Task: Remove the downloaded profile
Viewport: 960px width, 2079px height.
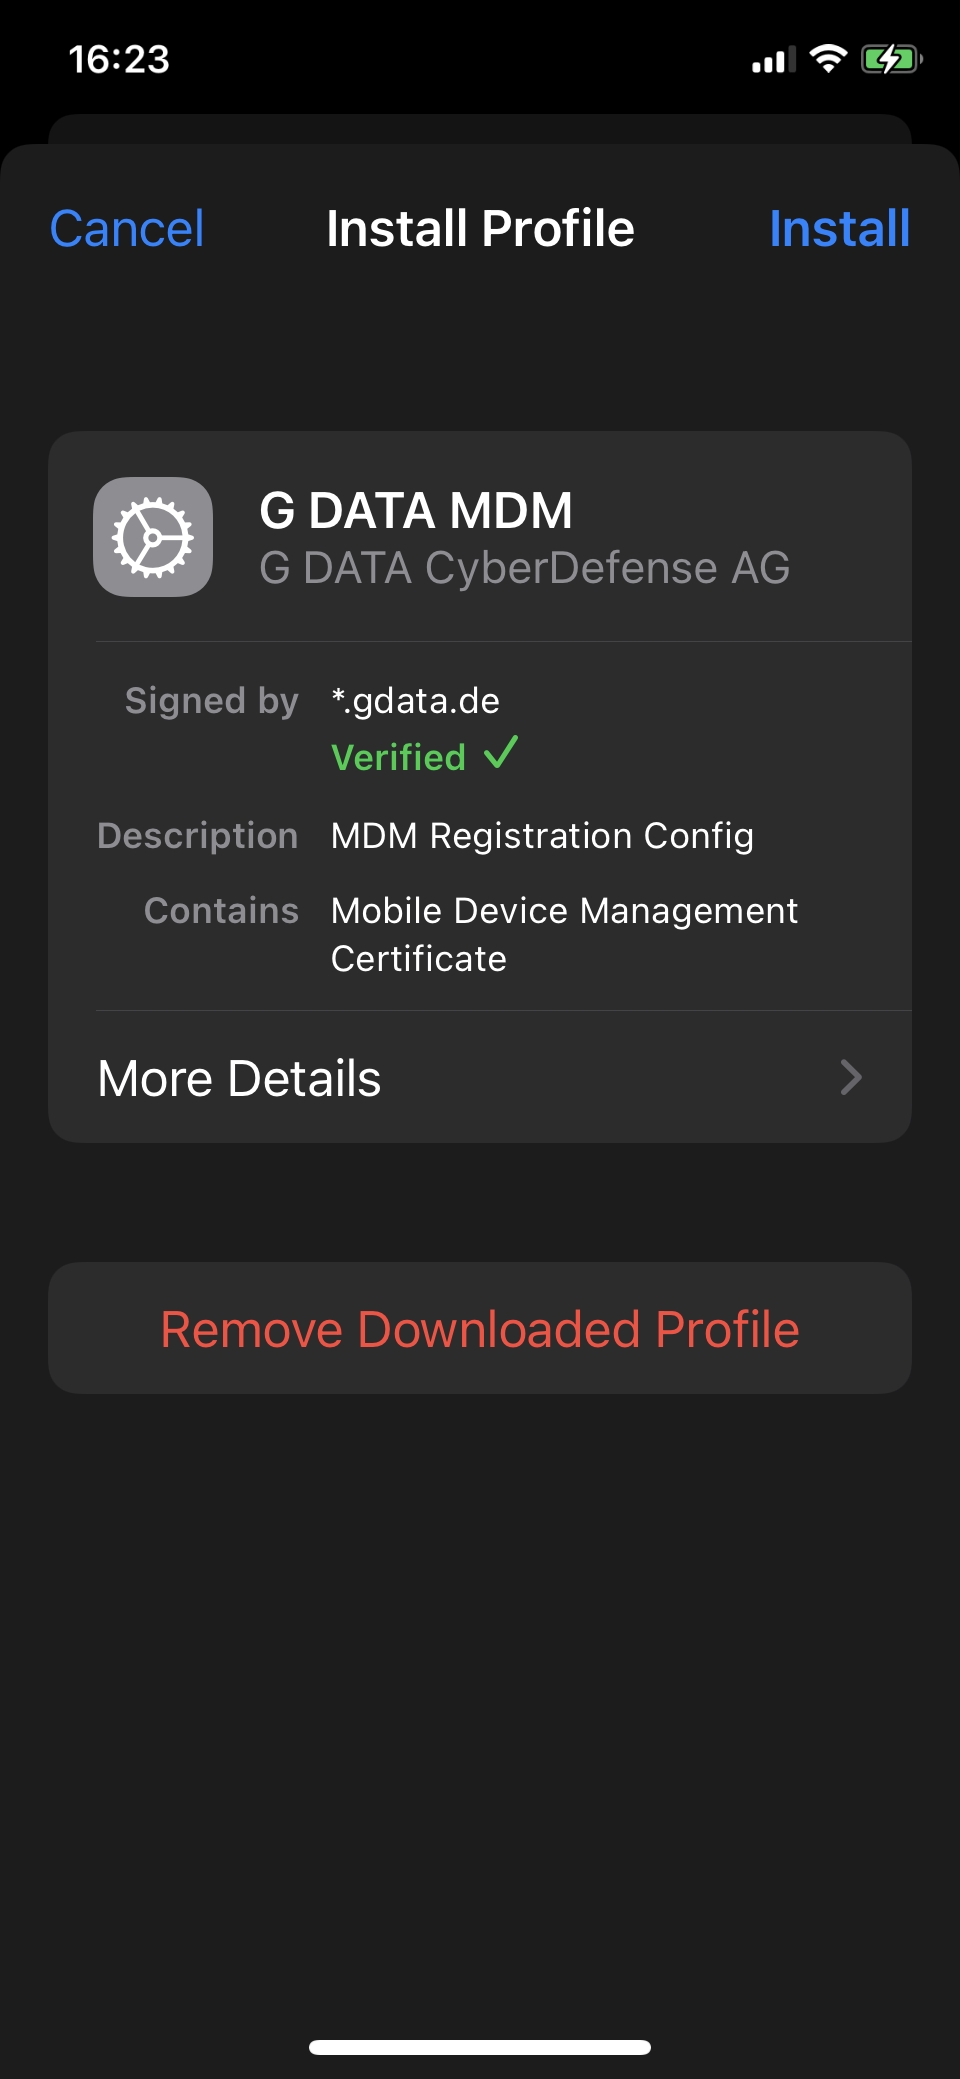Action: point(480,1328)
